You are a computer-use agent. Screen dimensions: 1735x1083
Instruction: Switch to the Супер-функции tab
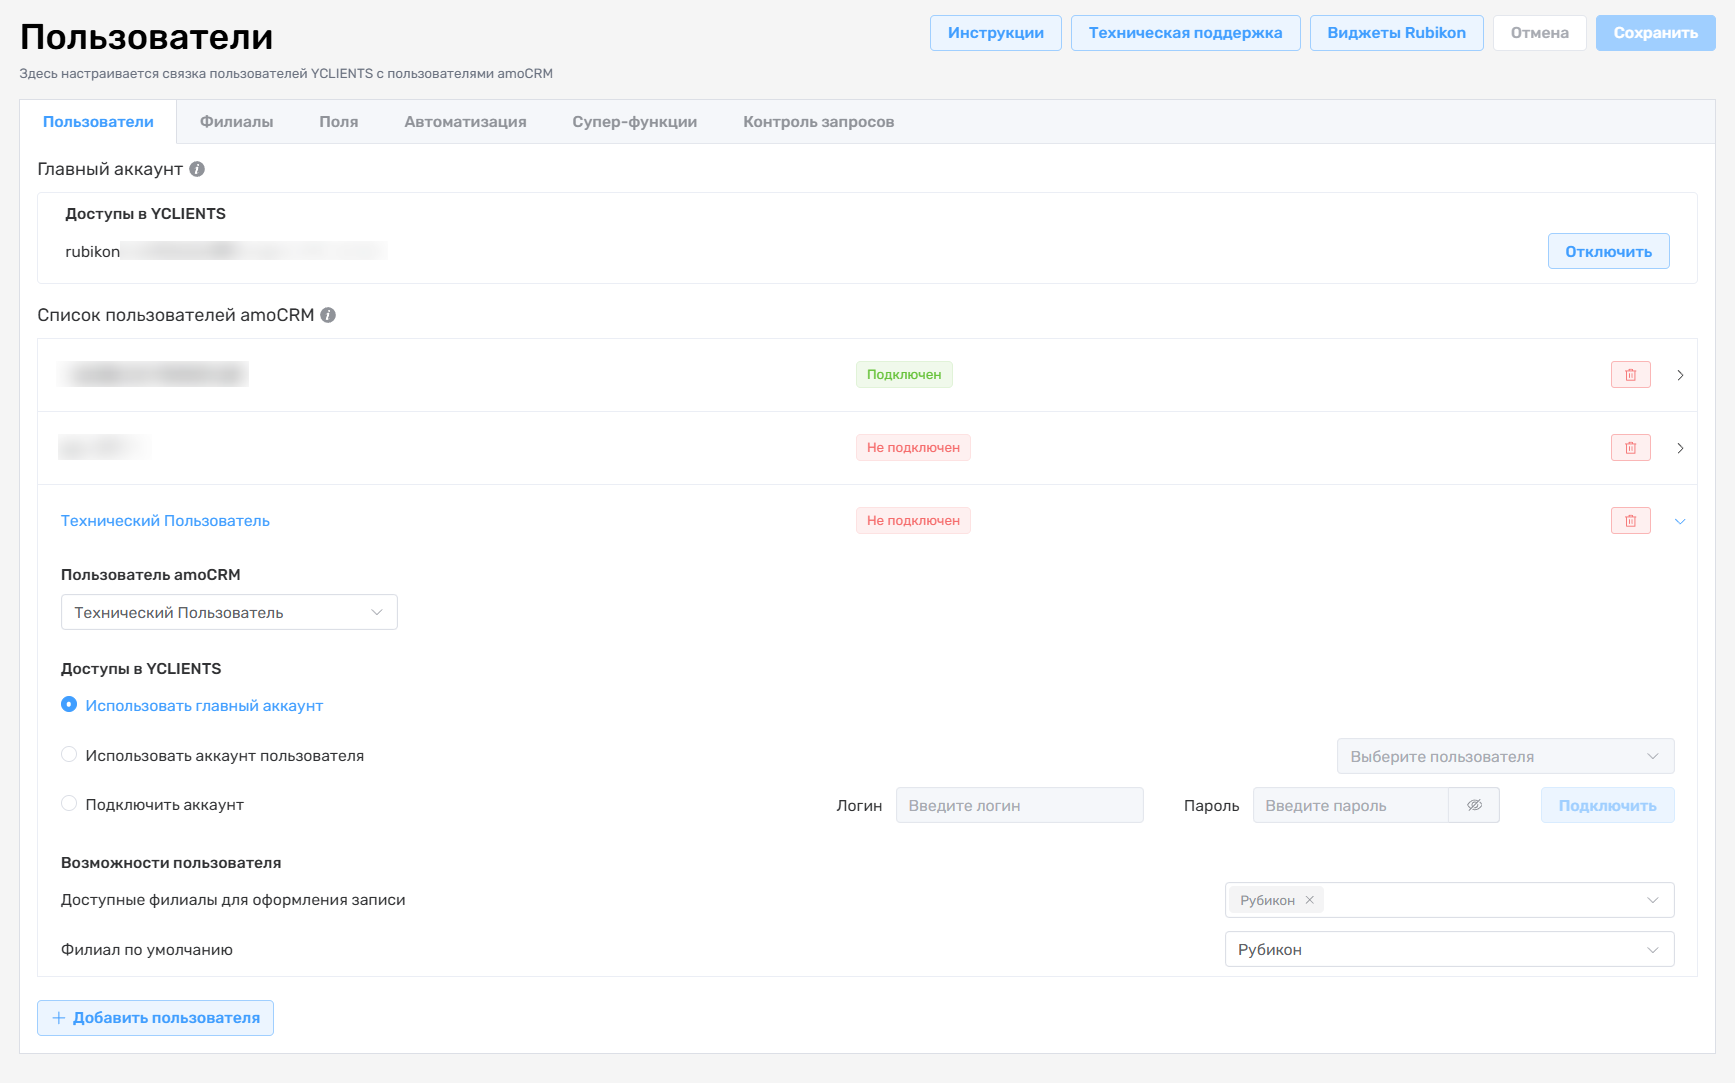click(635, 122)
